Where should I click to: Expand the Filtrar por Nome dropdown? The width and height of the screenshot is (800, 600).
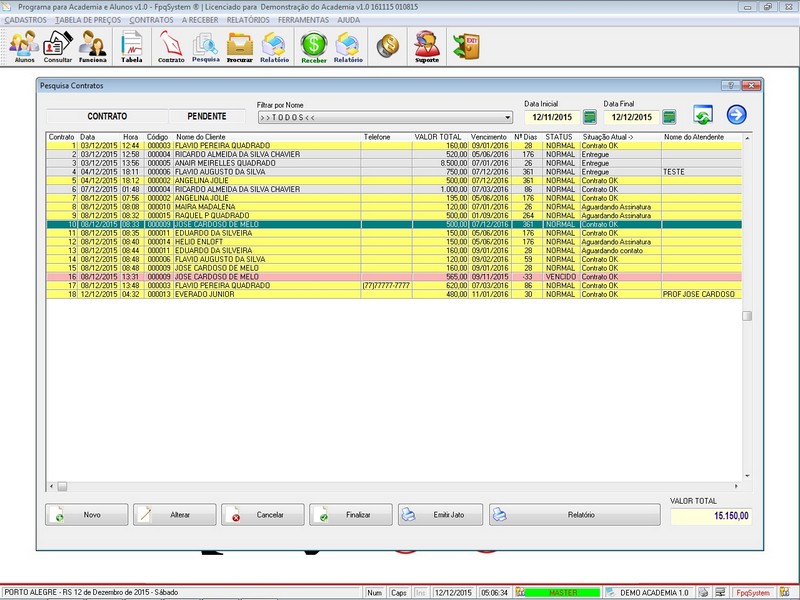coord(507,117)
